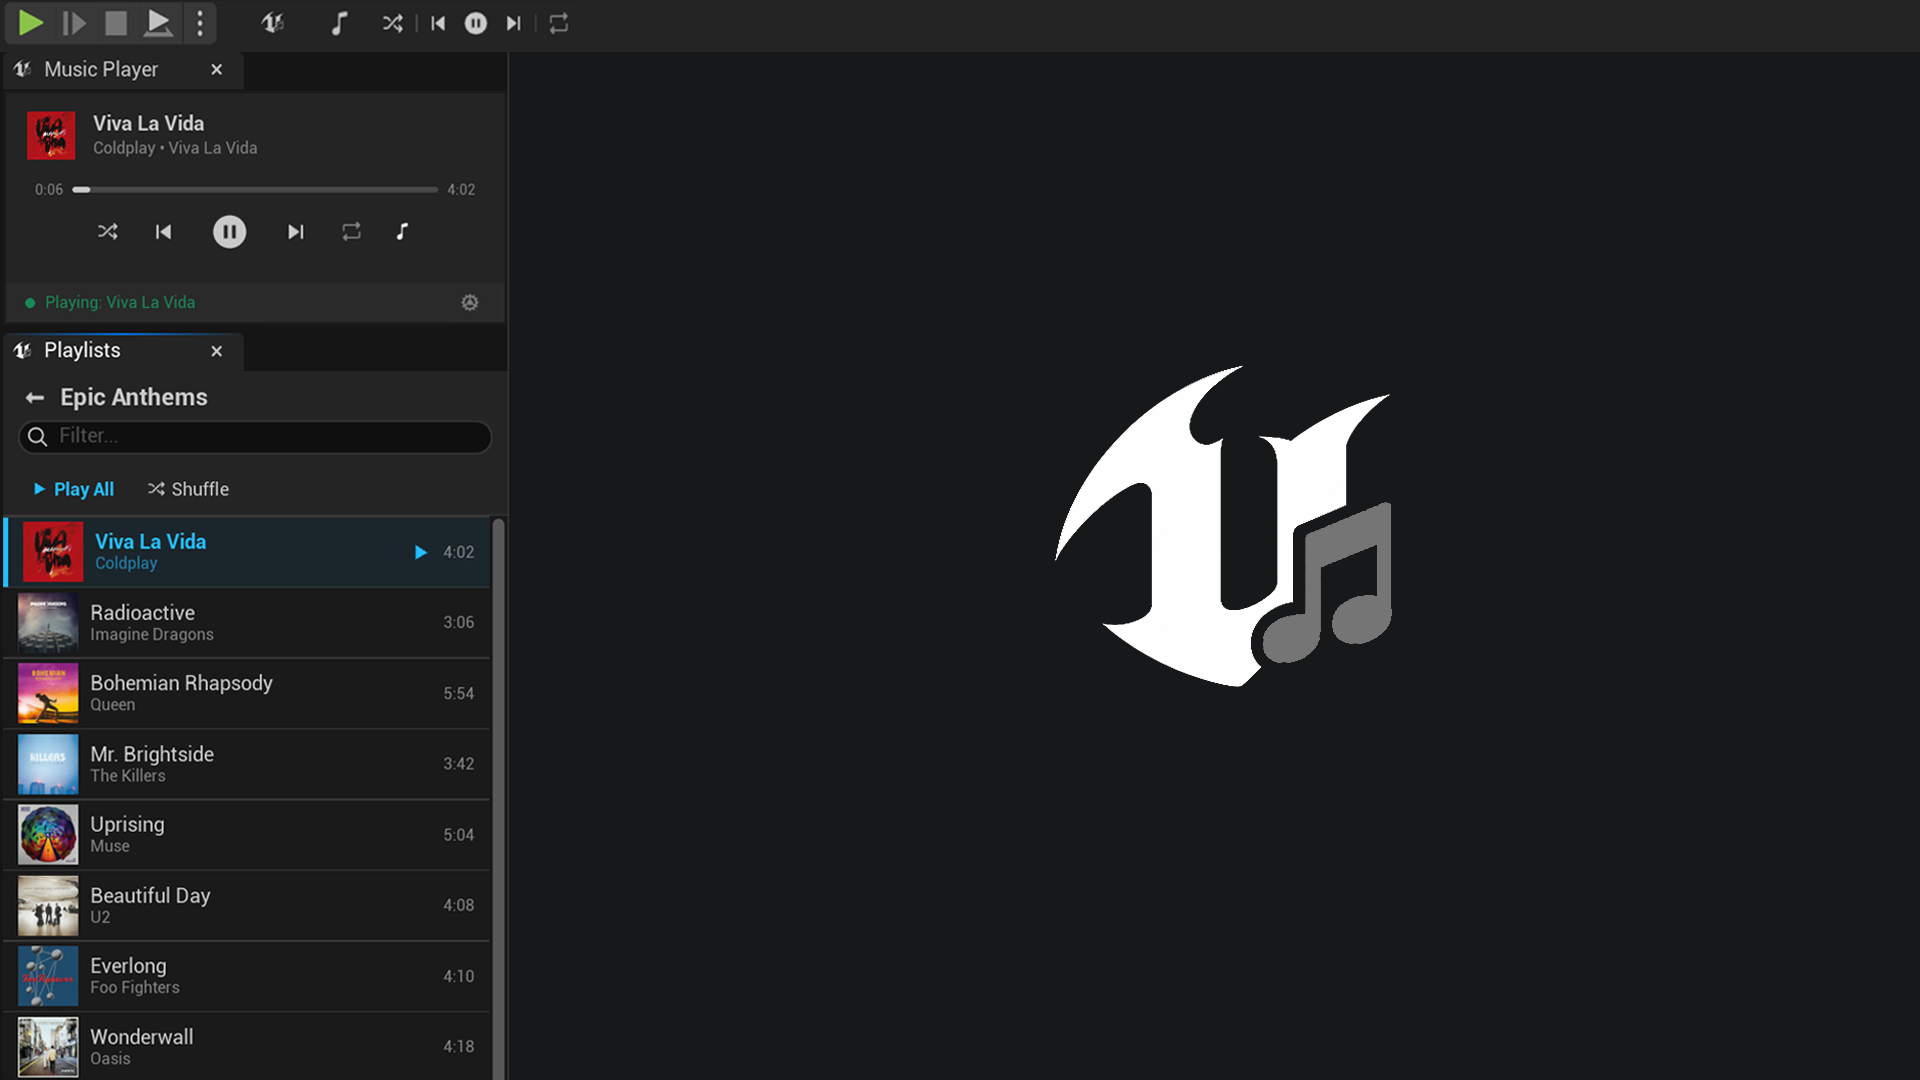This screenshot has width=1920, height=1080.
Task: Go back from Epic Anthems playlist
Action: (35, 398)
